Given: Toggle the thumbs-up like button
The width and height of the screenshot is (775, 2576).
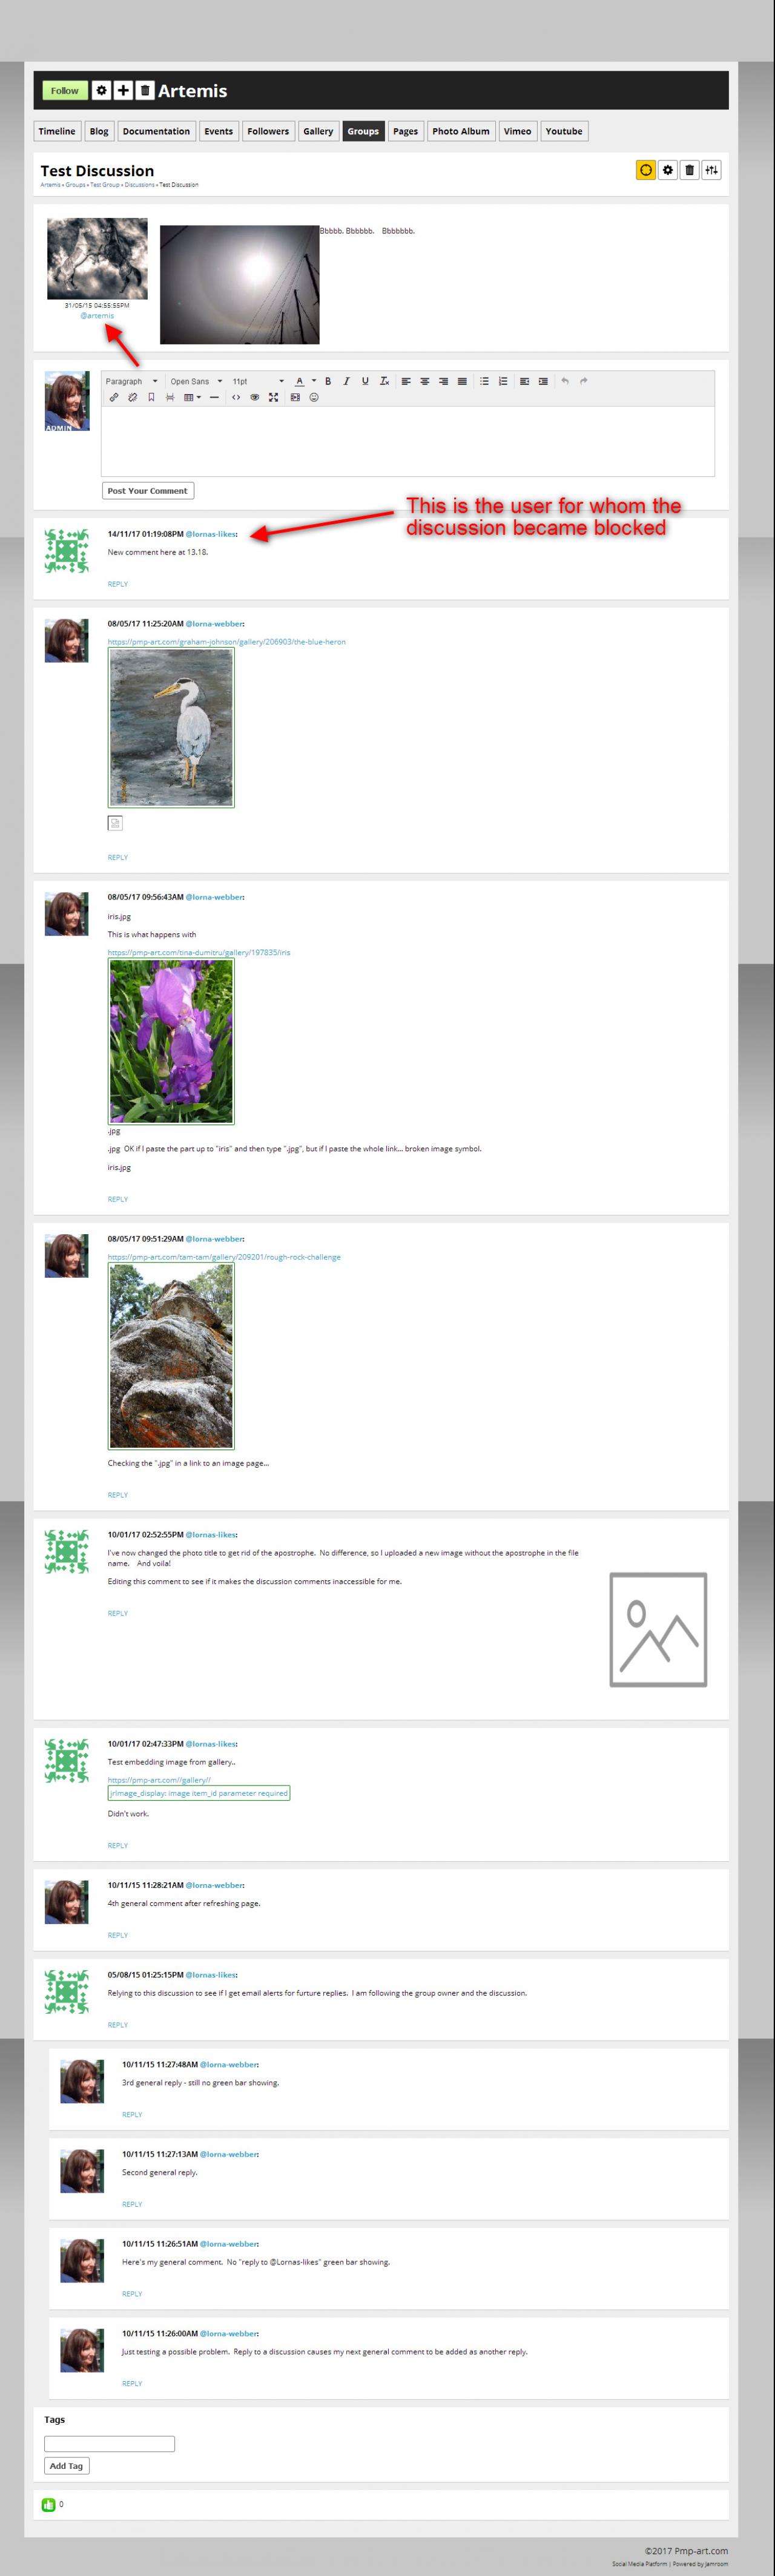Looking at the screenshot, I should [x=48, y=2504].
